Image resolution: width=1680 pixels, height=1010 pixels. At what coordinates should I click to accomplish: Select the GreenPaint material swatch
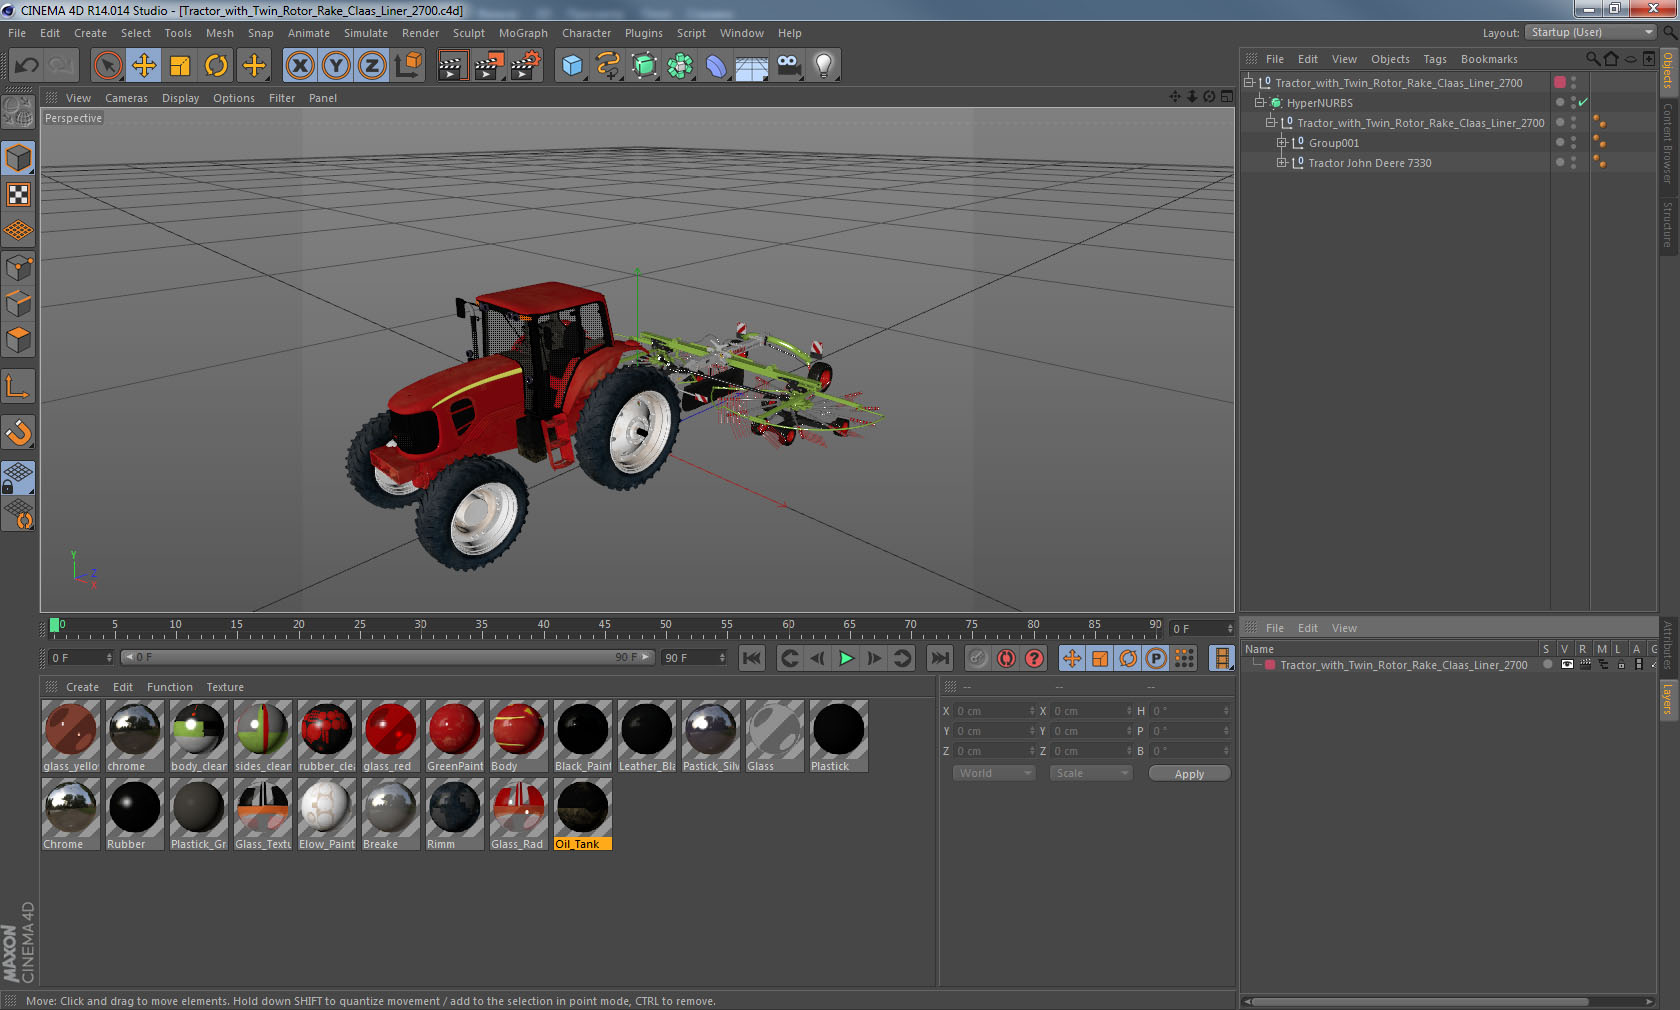point(454,736)
